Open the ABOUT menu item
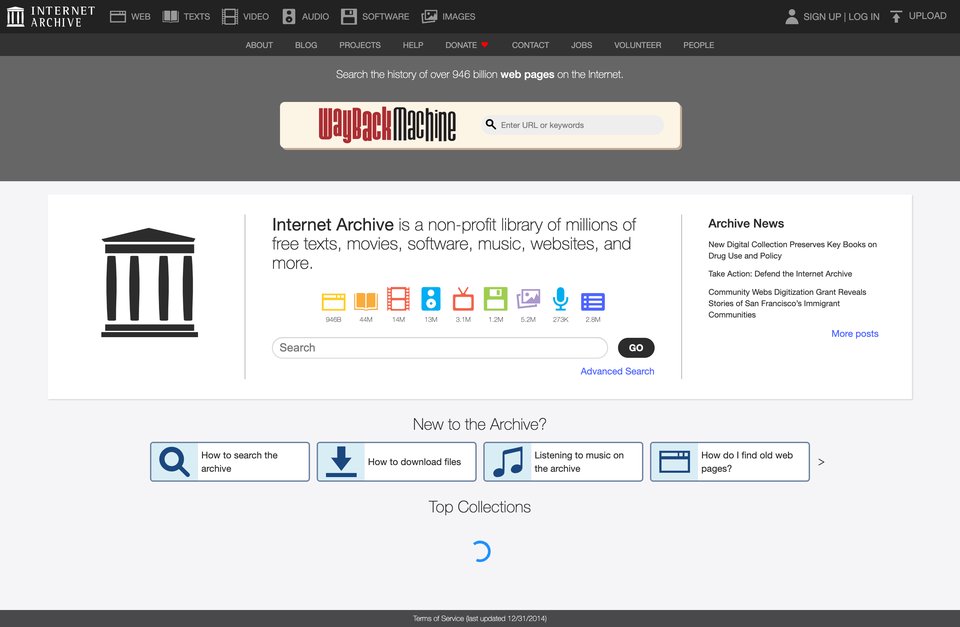Image resolution: width=960 pixels, height=627 pixels. coord(259,45)
